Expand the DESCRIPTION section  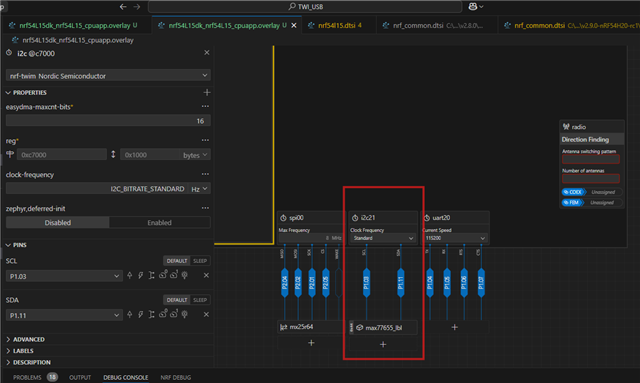28,362
